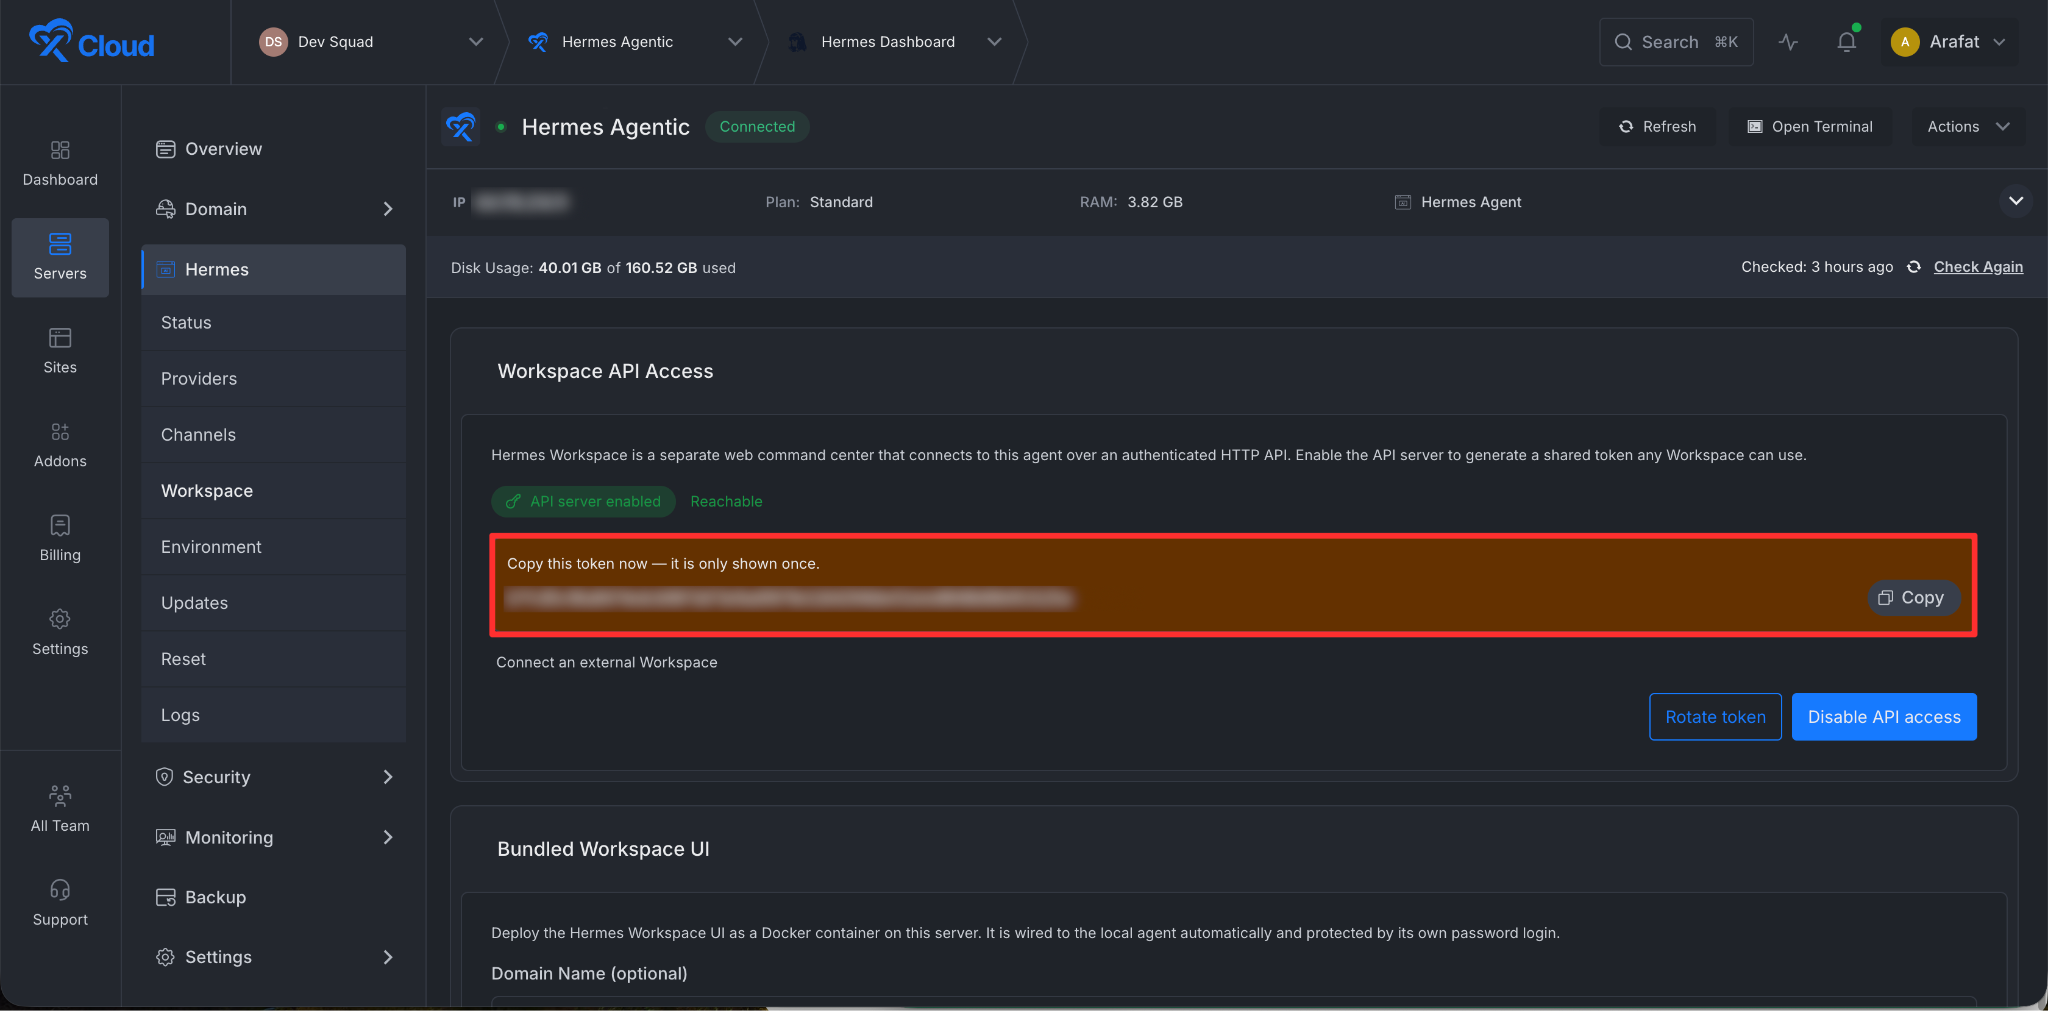
Task: Click the Disk Usage text
Action: click(593, 268)
